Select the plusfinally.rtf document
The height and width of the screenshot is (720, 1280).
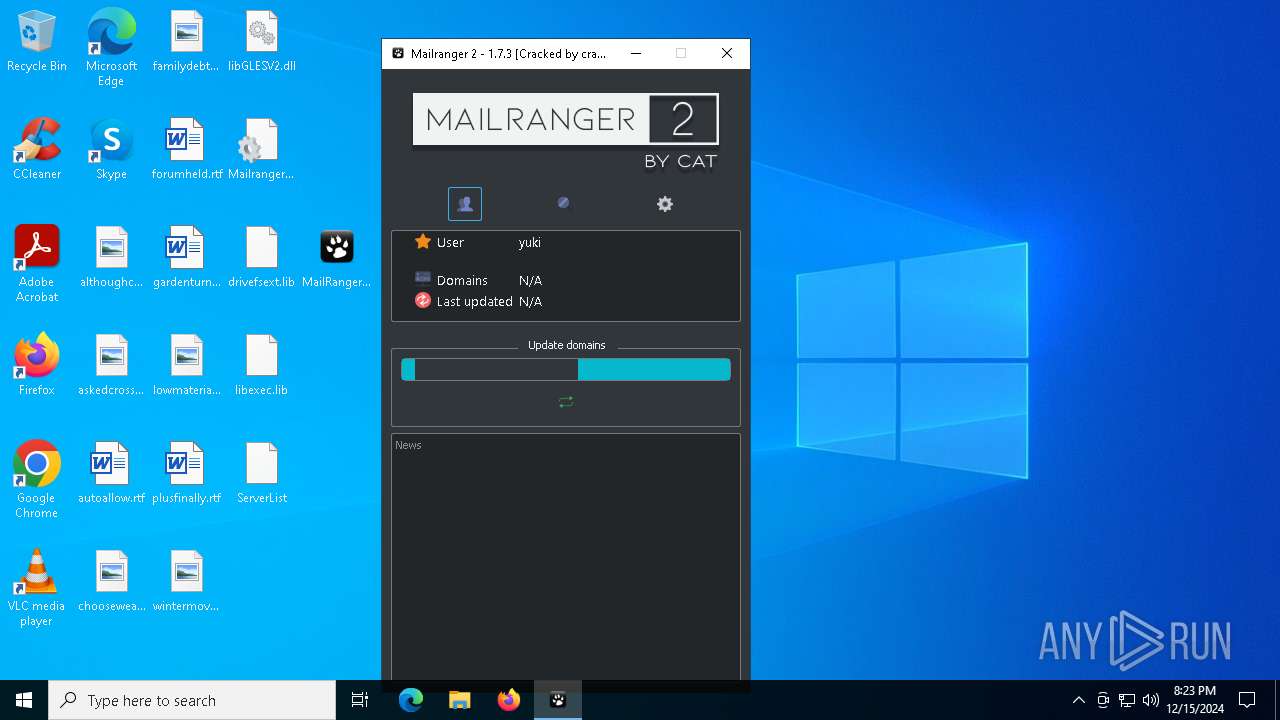186,474
